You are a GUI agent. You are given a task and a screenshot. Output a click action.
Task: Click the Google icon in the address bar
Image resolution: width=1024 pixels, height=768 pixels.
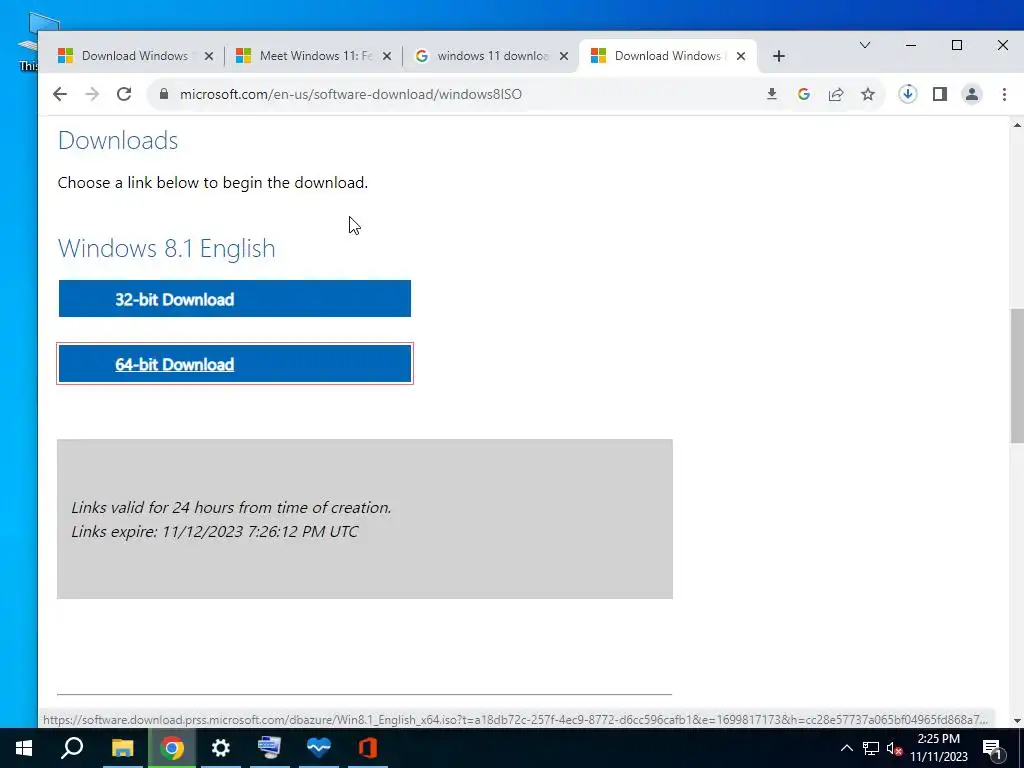[x=804, y=94]
